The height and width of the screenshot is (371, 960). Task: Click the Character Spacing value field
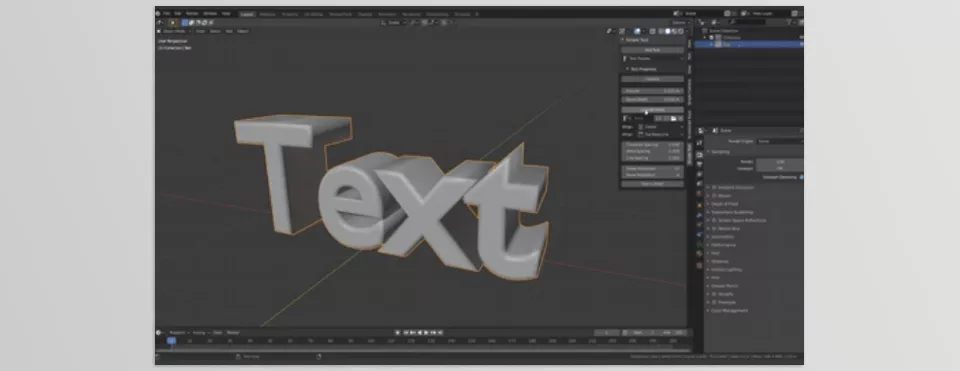pyautogui.click(x=653, y=144)
